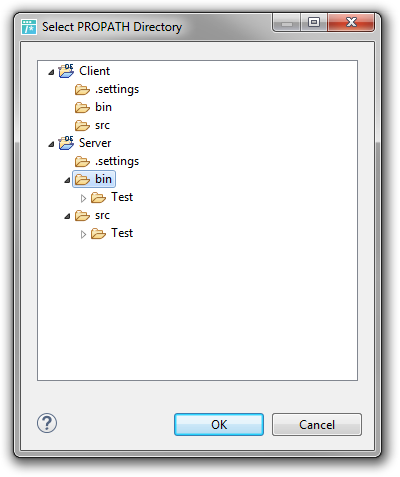Click the help question mark icon
Viewport: 400px width, 477px height.
click(47, 423)
